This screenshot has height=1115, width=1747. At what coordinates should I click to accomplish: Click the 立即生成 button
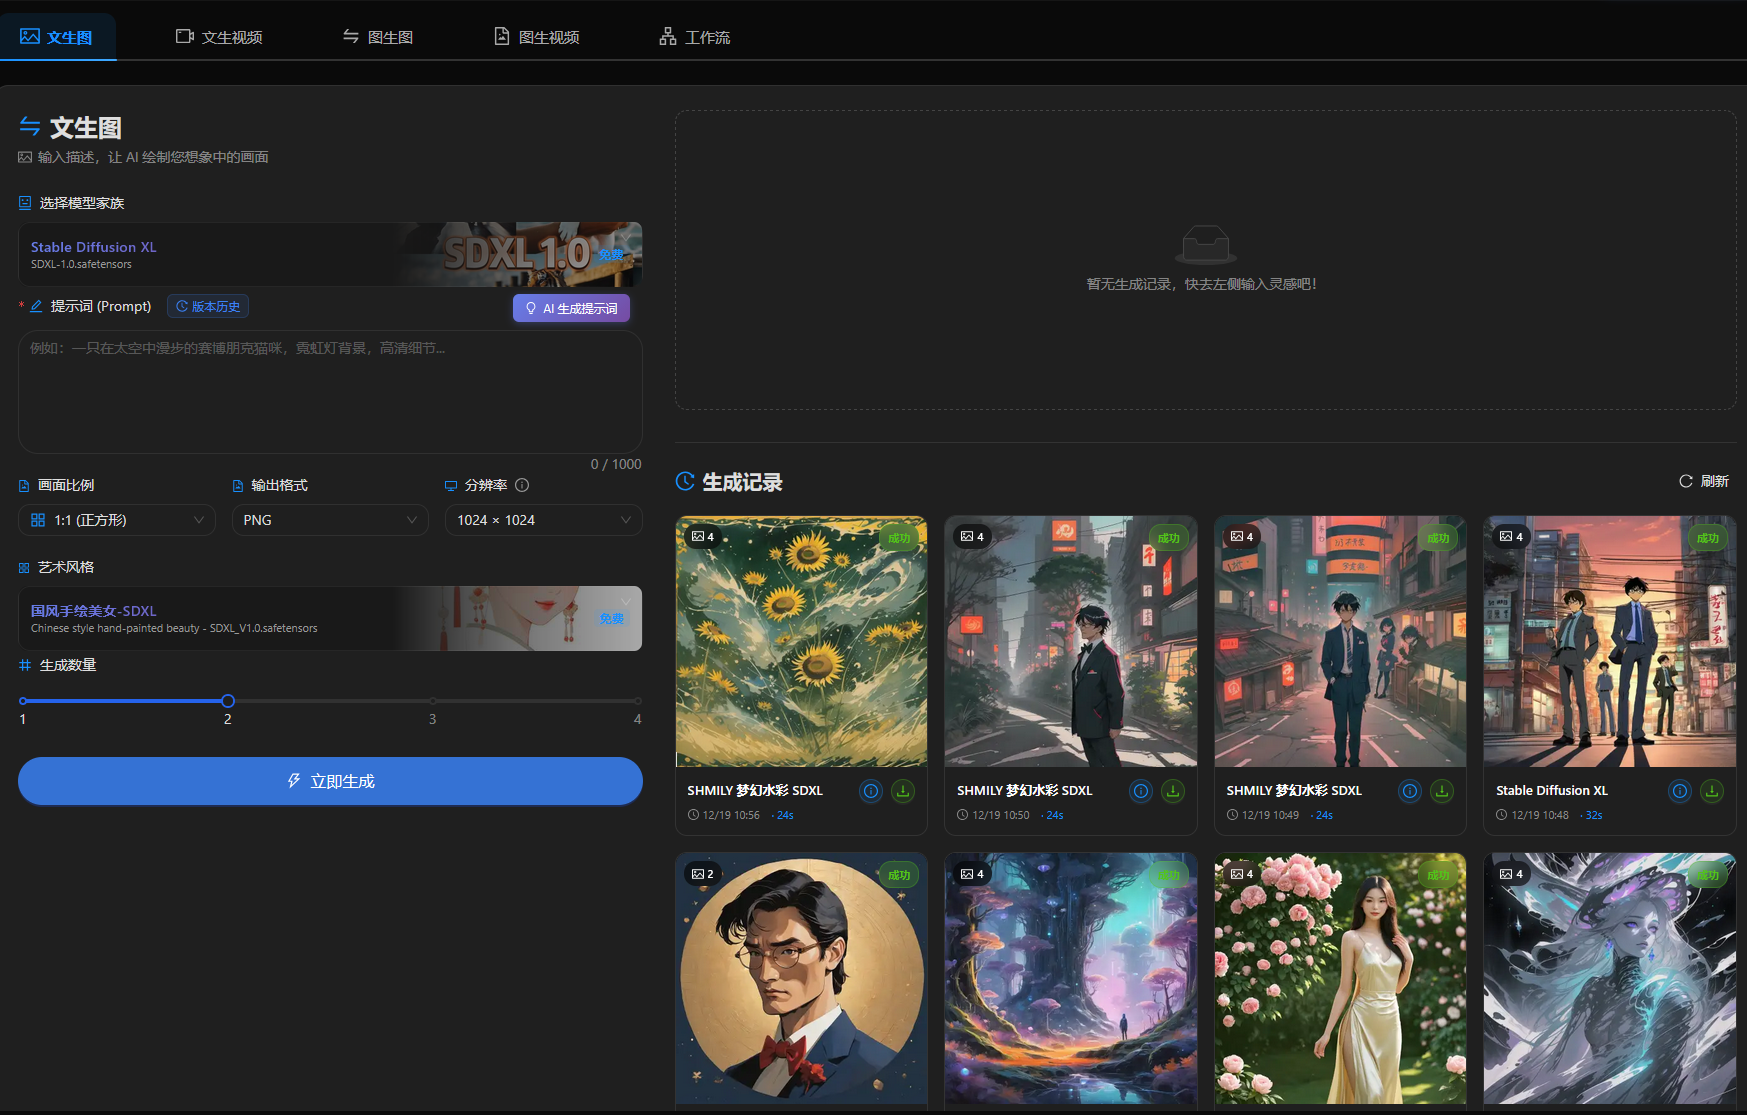[330, 781]
